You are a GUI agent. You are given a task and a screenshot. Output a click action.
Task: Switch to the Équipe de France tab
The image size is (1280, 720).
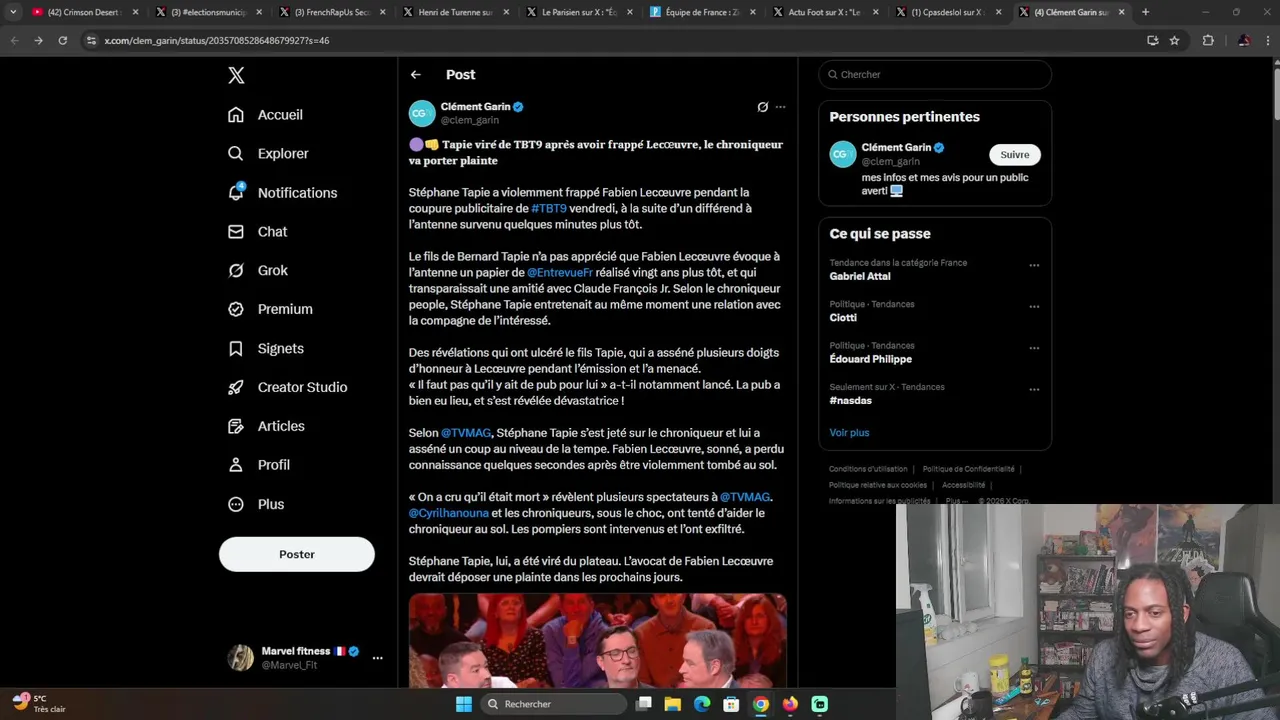[701, 12]
